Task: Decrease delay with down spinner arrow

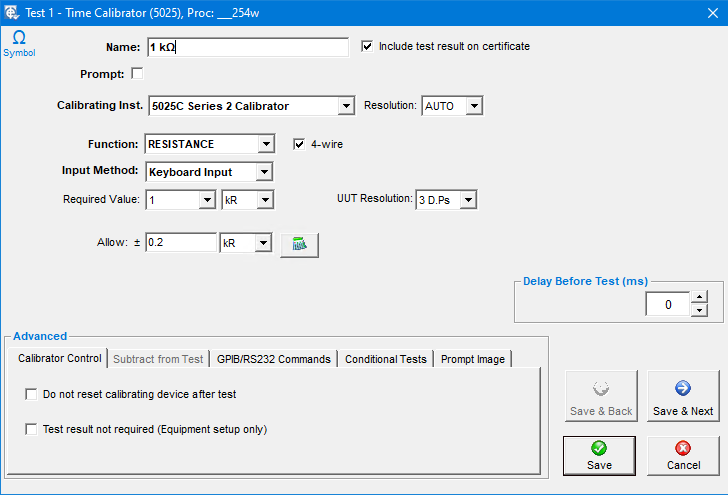Action: pyautogui.click(x=699, y=311)
